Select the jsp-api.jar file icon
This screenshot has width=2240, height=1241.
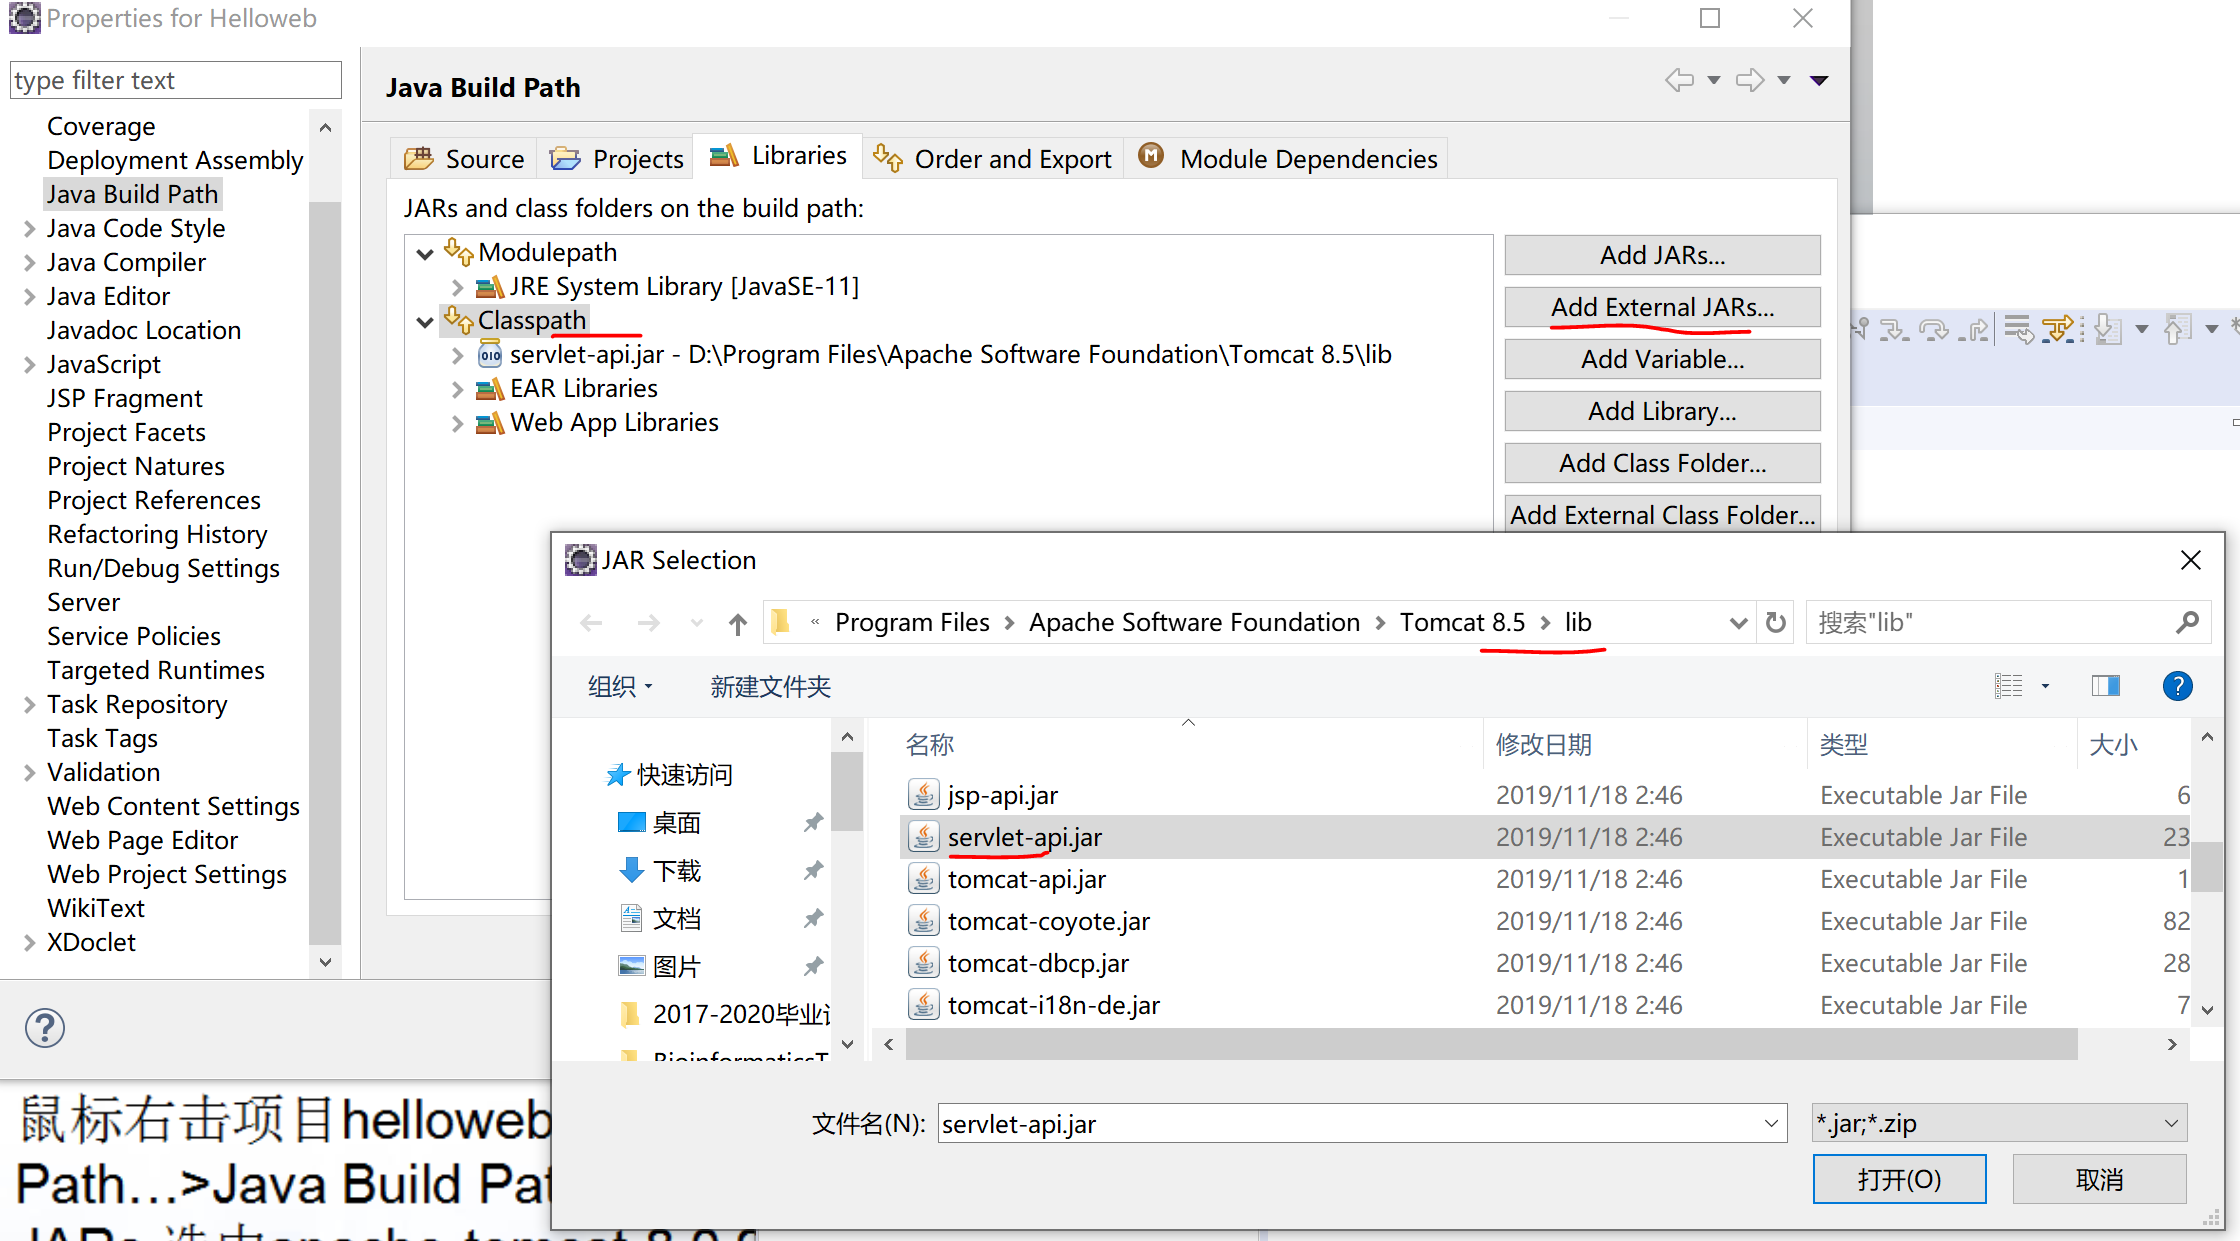pyautogui.click(x=923, y=795)
